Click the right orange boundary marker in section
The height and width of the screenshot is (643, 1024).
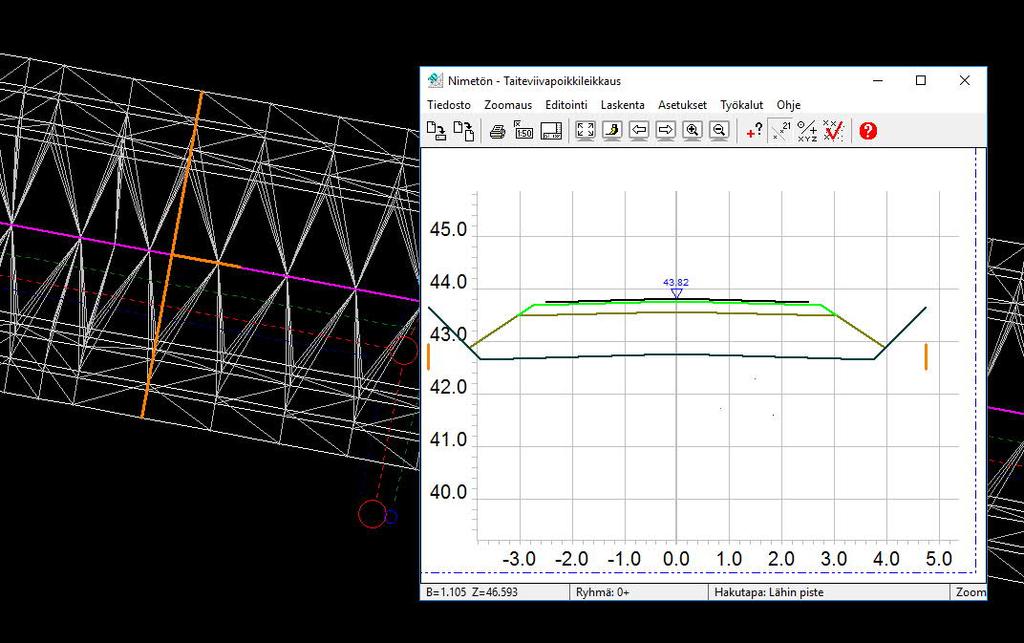926,356
